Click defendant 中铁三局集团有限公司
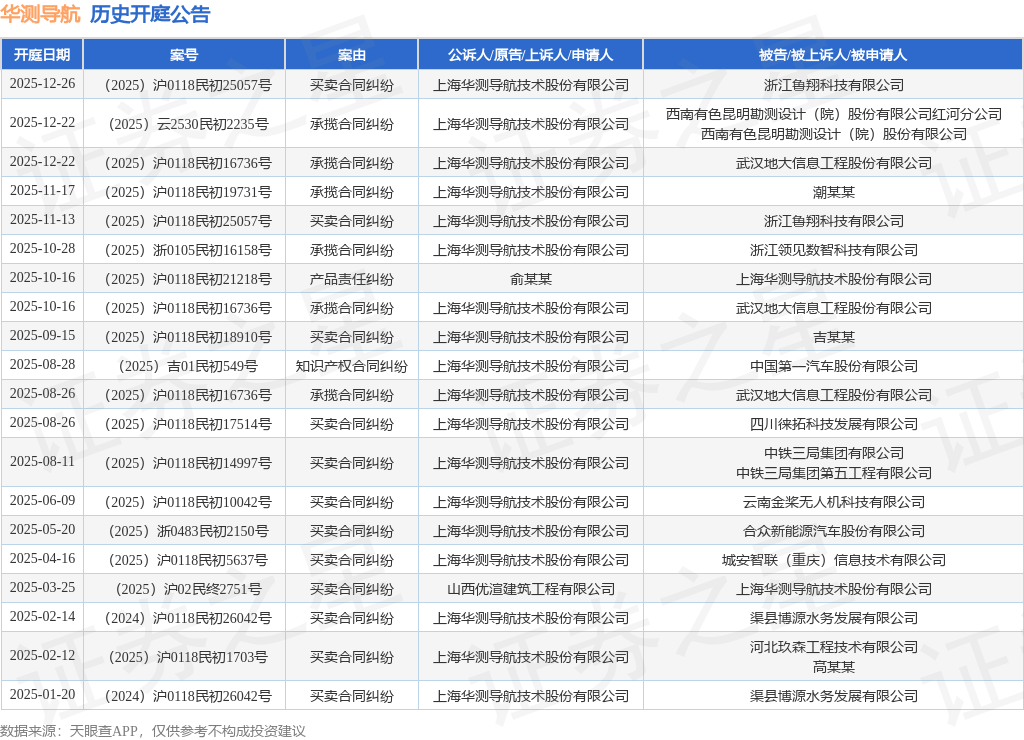 (x=834, y=453)
